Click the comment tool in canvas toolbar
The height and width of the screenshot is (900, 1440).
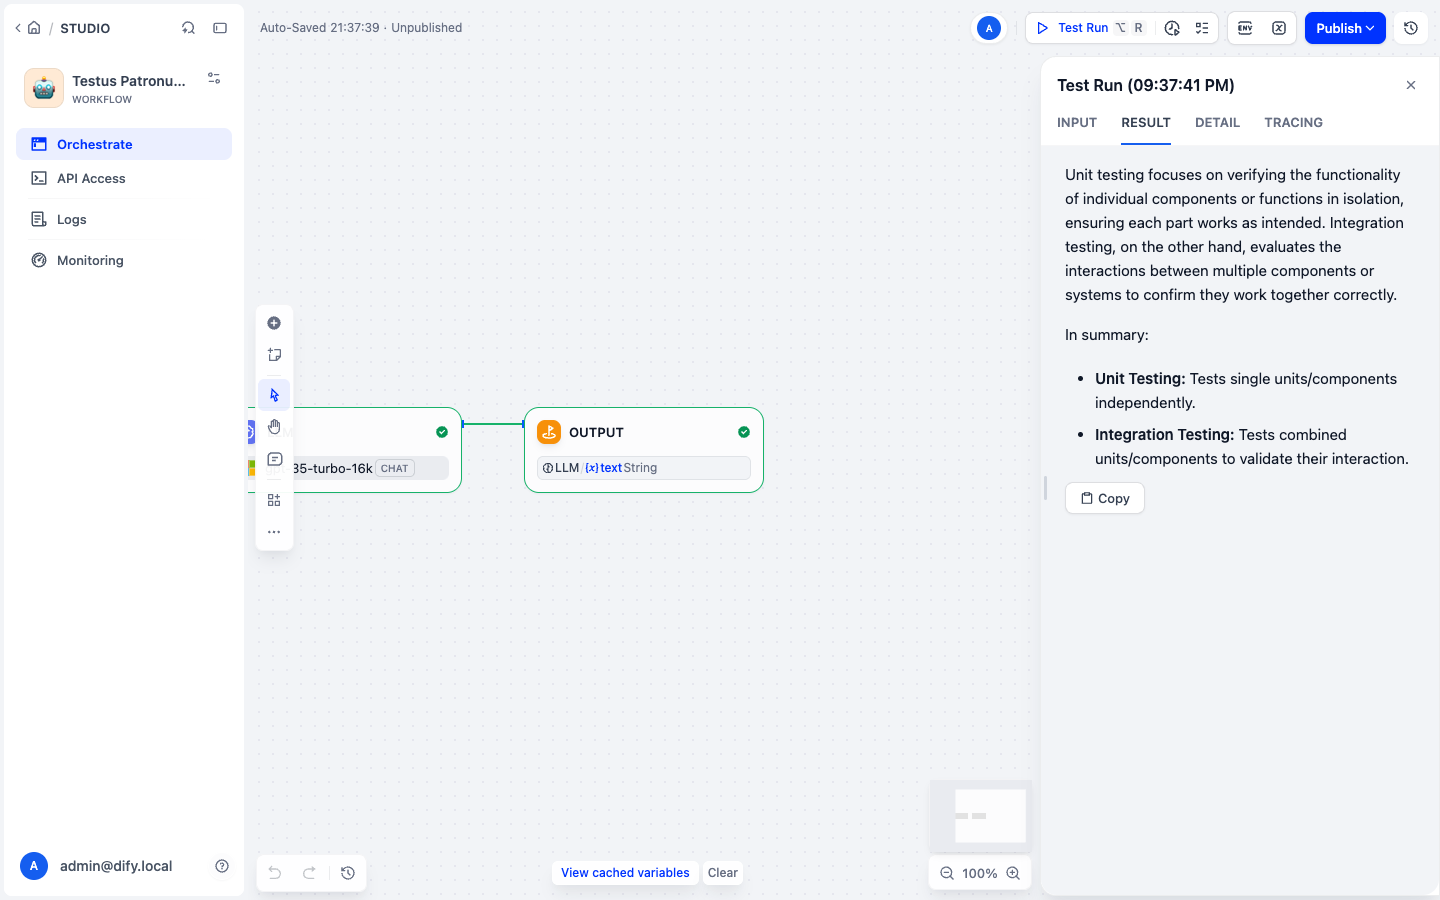(274, 459)
